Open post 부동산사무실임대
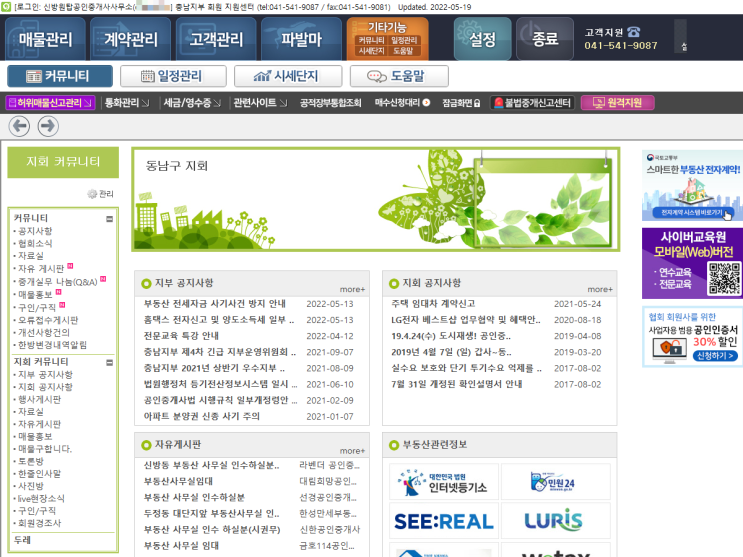 [178, 481]
